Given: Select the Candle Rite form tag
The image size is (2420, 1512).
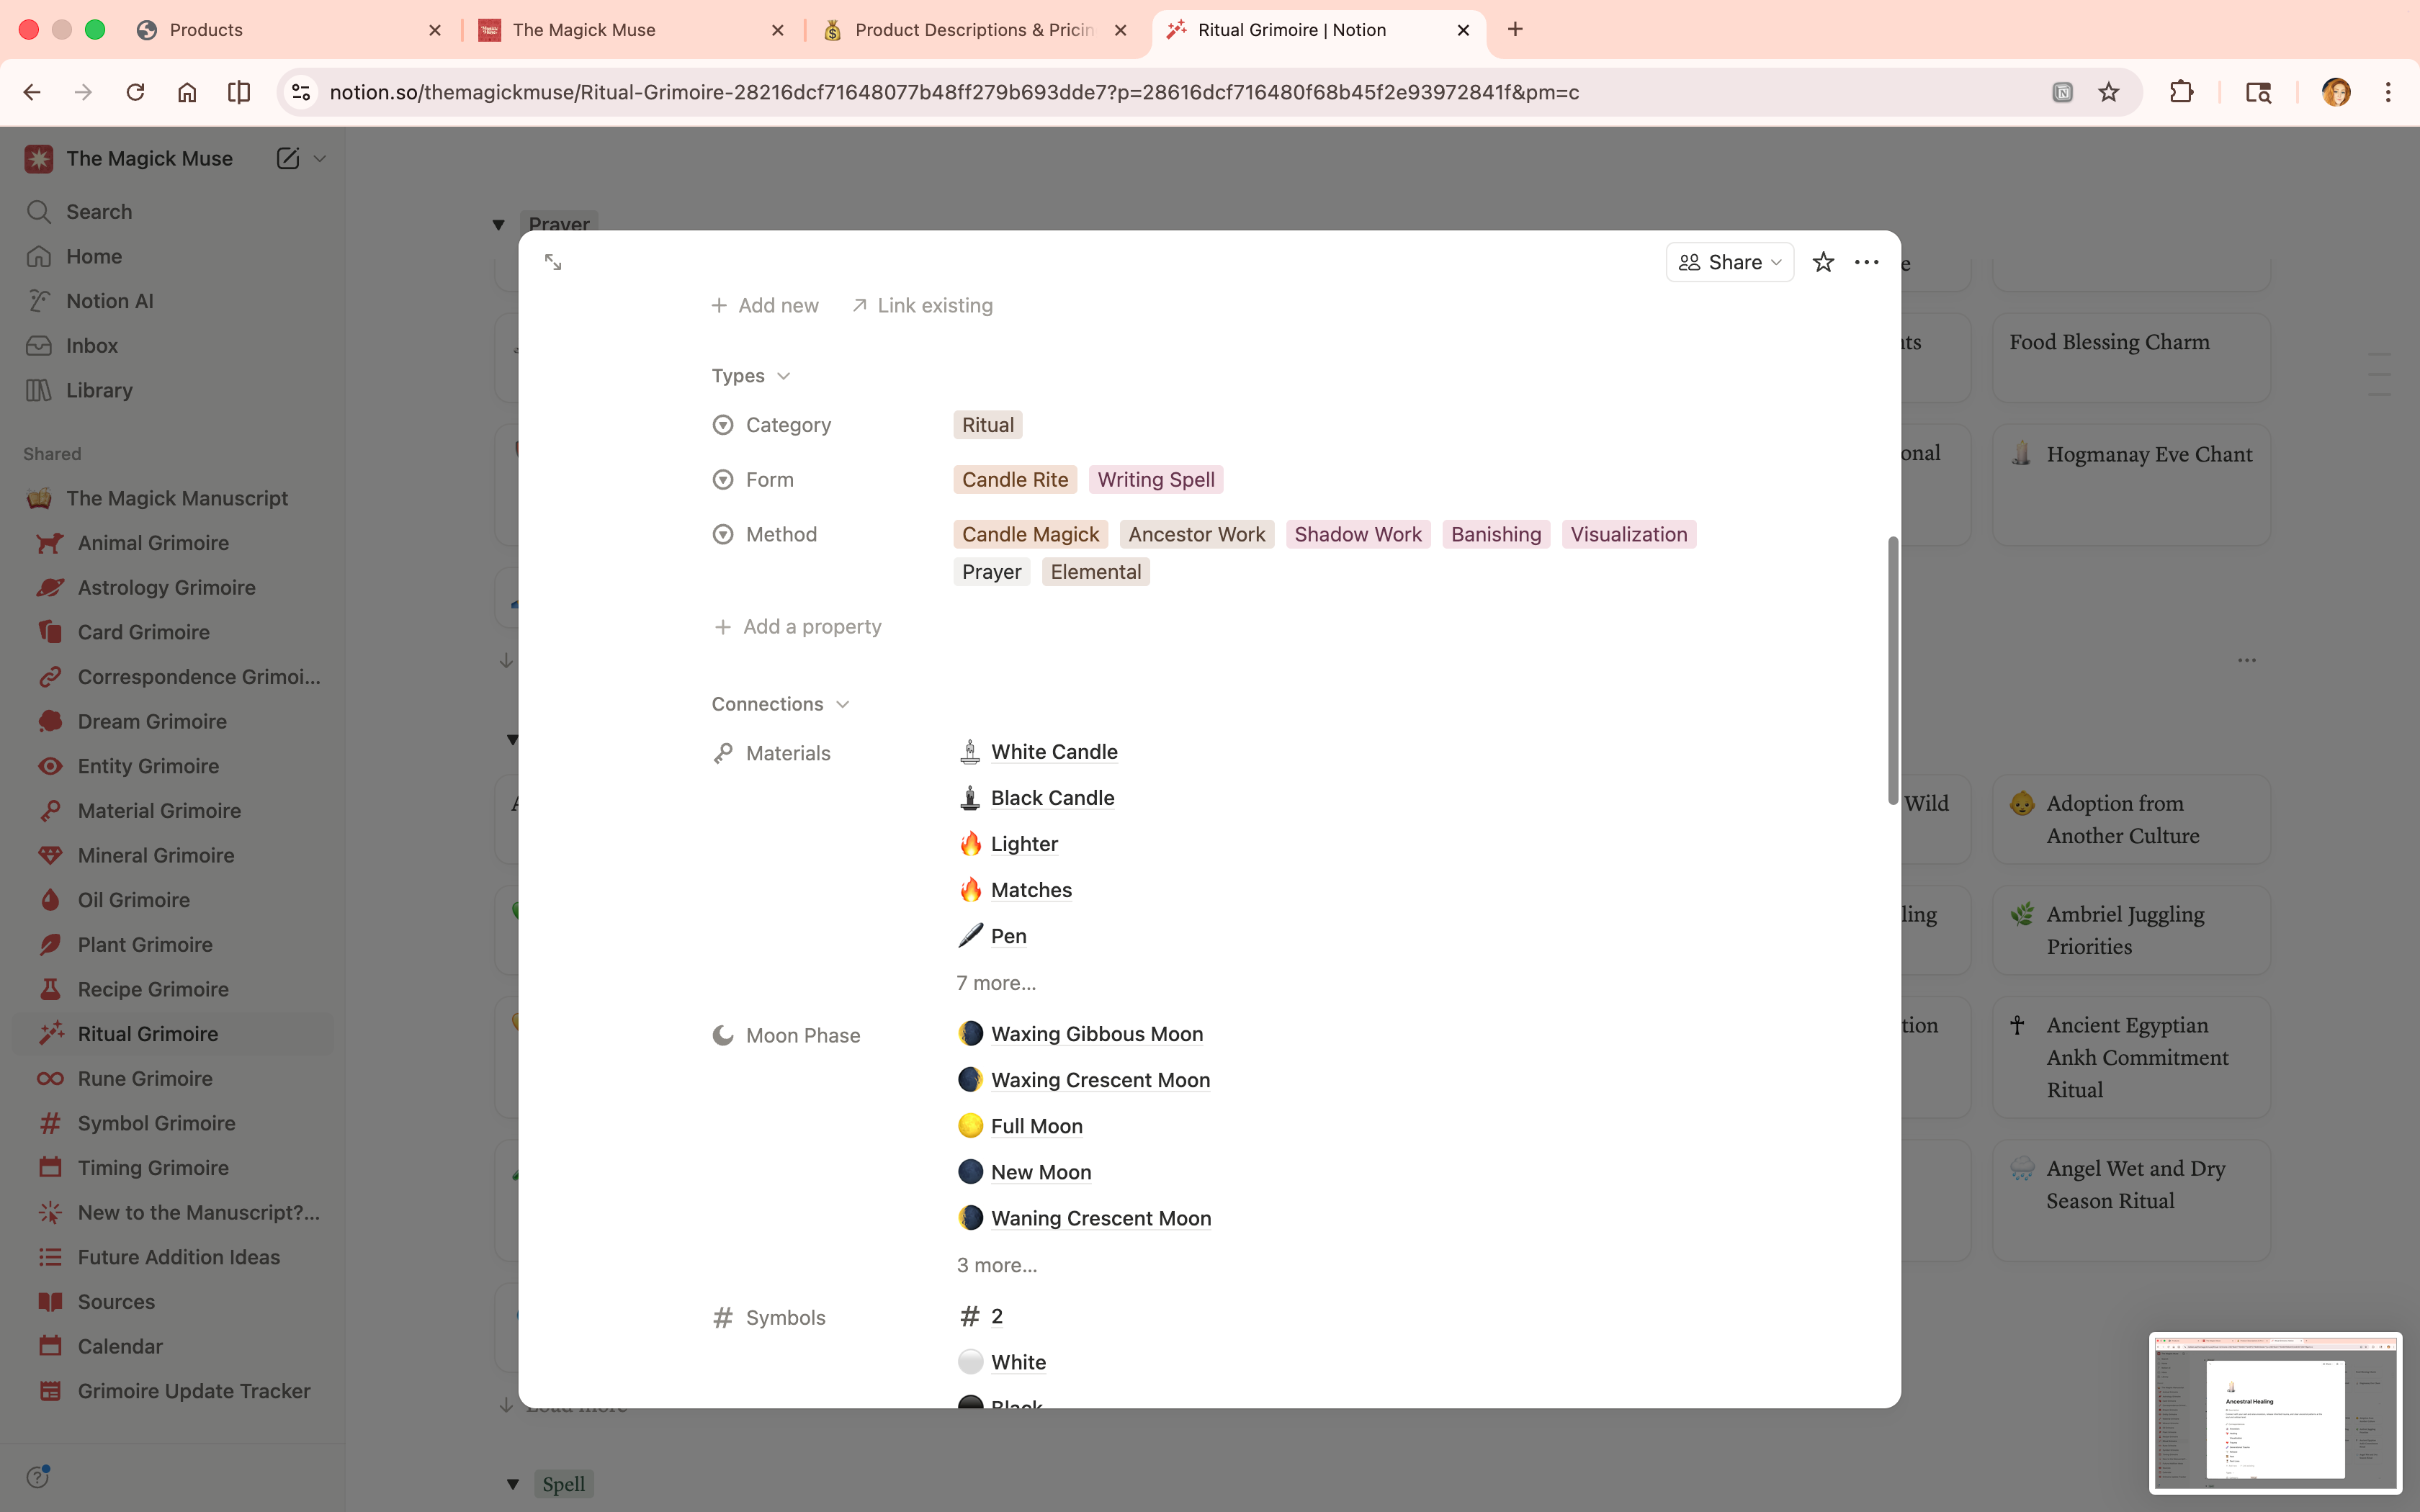Looking at the screenshot, I should pos(1015,480).
